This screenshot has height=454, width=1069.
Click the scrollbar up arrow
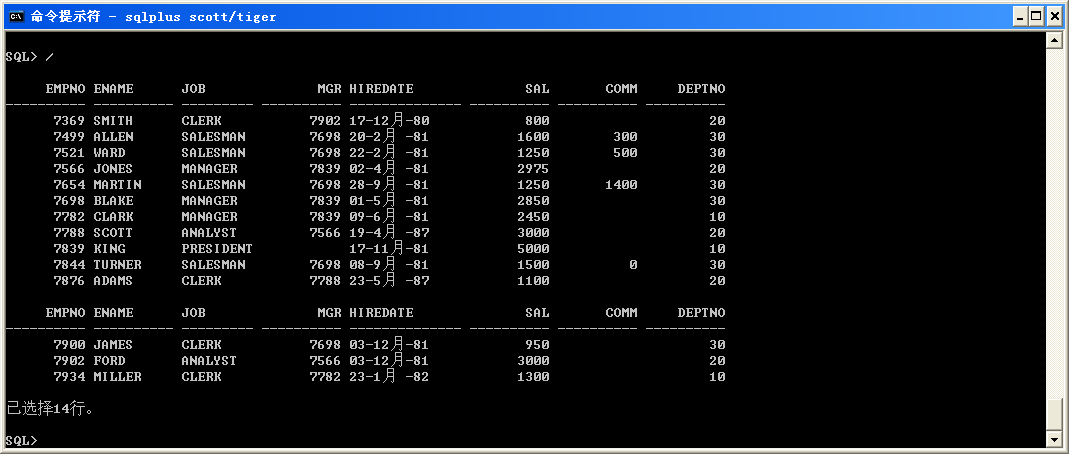pyautogui.click(x=1052, y=40)
